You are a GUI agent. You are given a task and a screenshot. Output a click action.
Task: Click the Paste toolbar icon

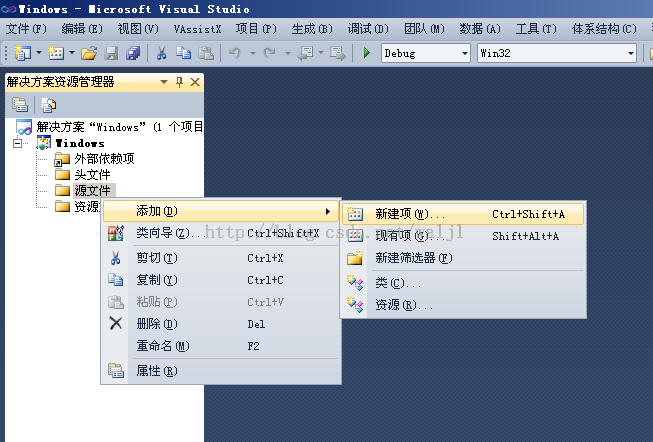pyautogui.click(x=206, y=53)
